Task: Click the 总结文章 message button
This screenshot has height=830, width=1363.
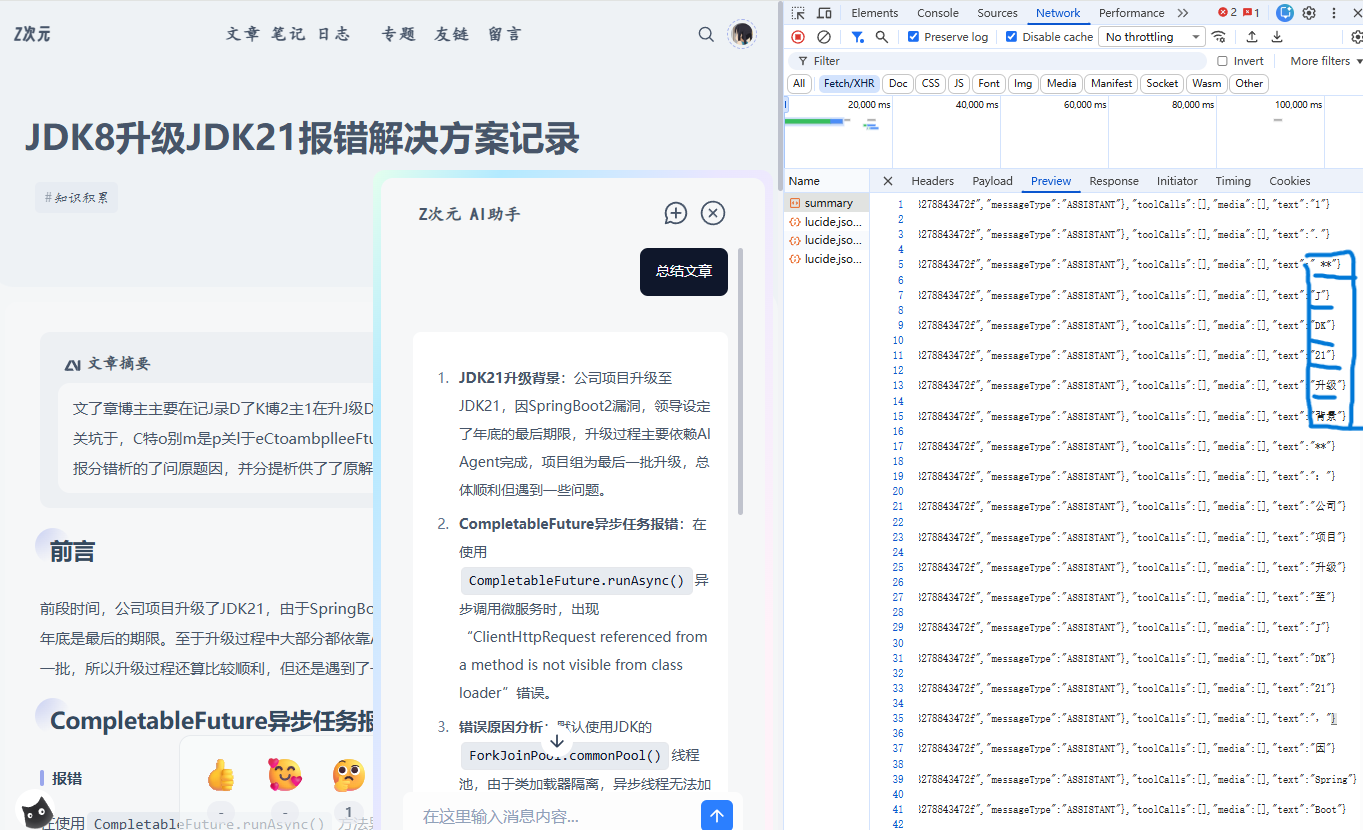Action: click(x=684, y=271)
